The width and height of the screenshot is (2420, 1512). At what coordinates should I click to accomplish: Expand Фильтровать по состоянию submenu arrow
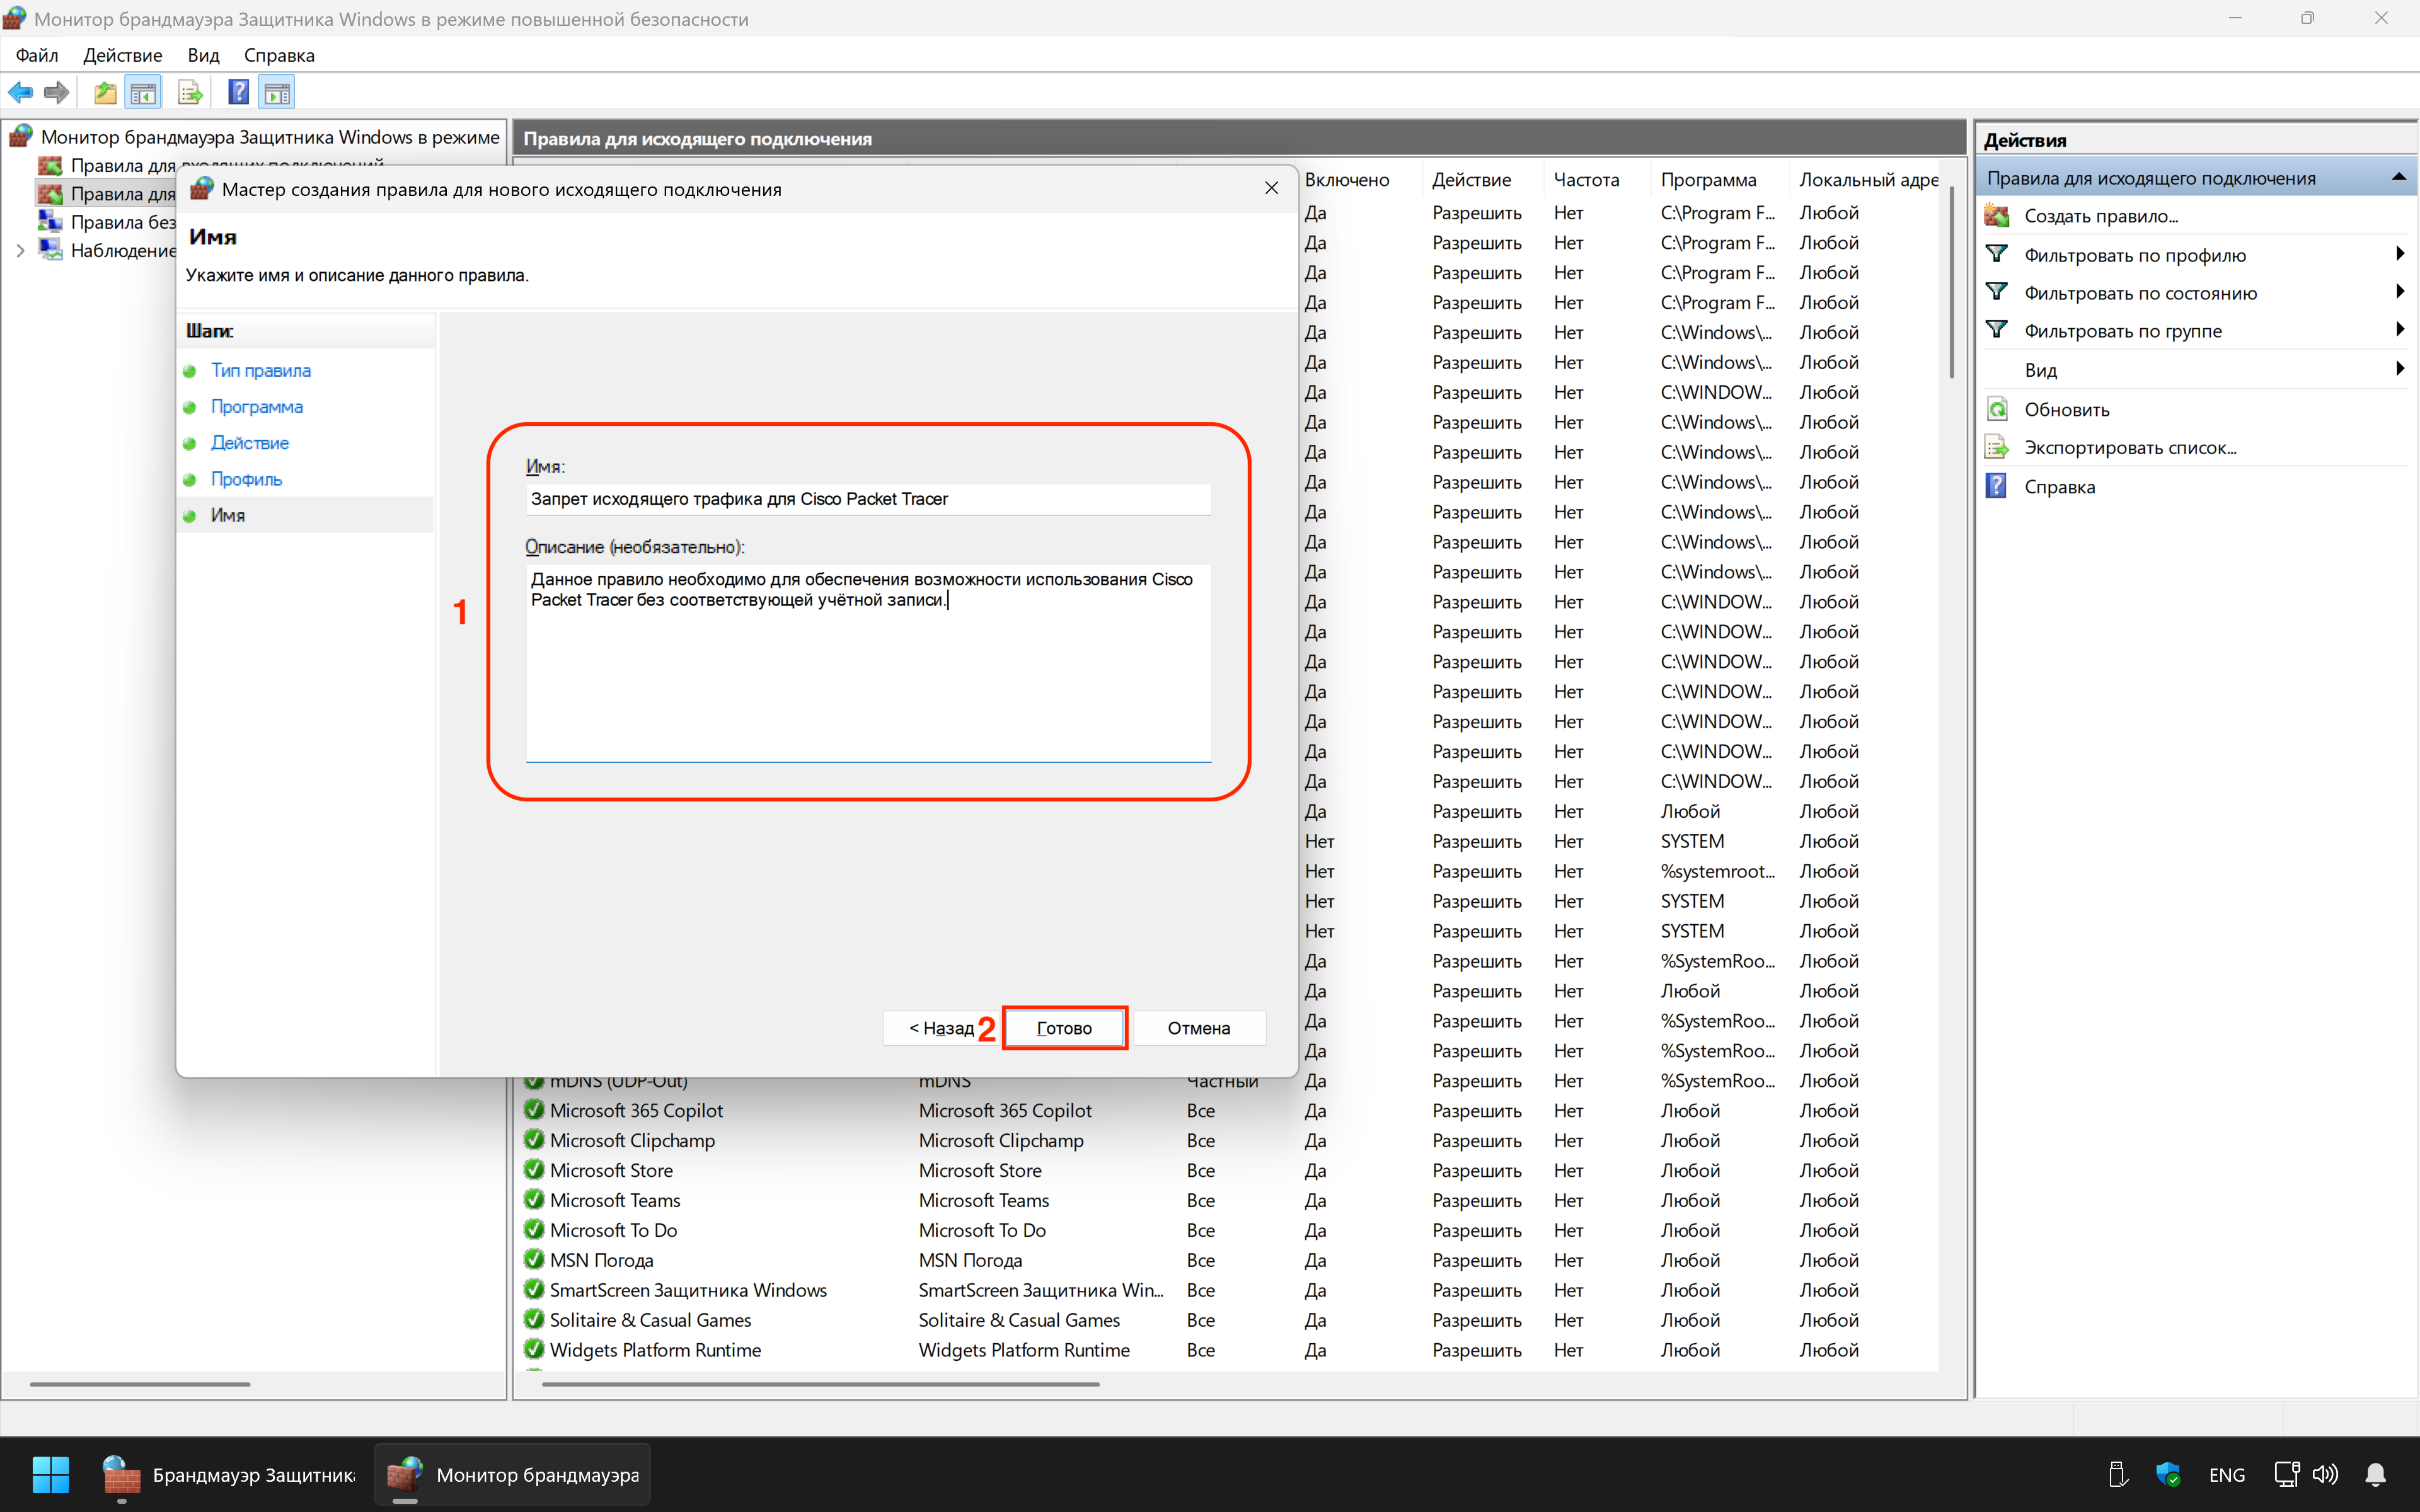click(x=2399, y=292)
